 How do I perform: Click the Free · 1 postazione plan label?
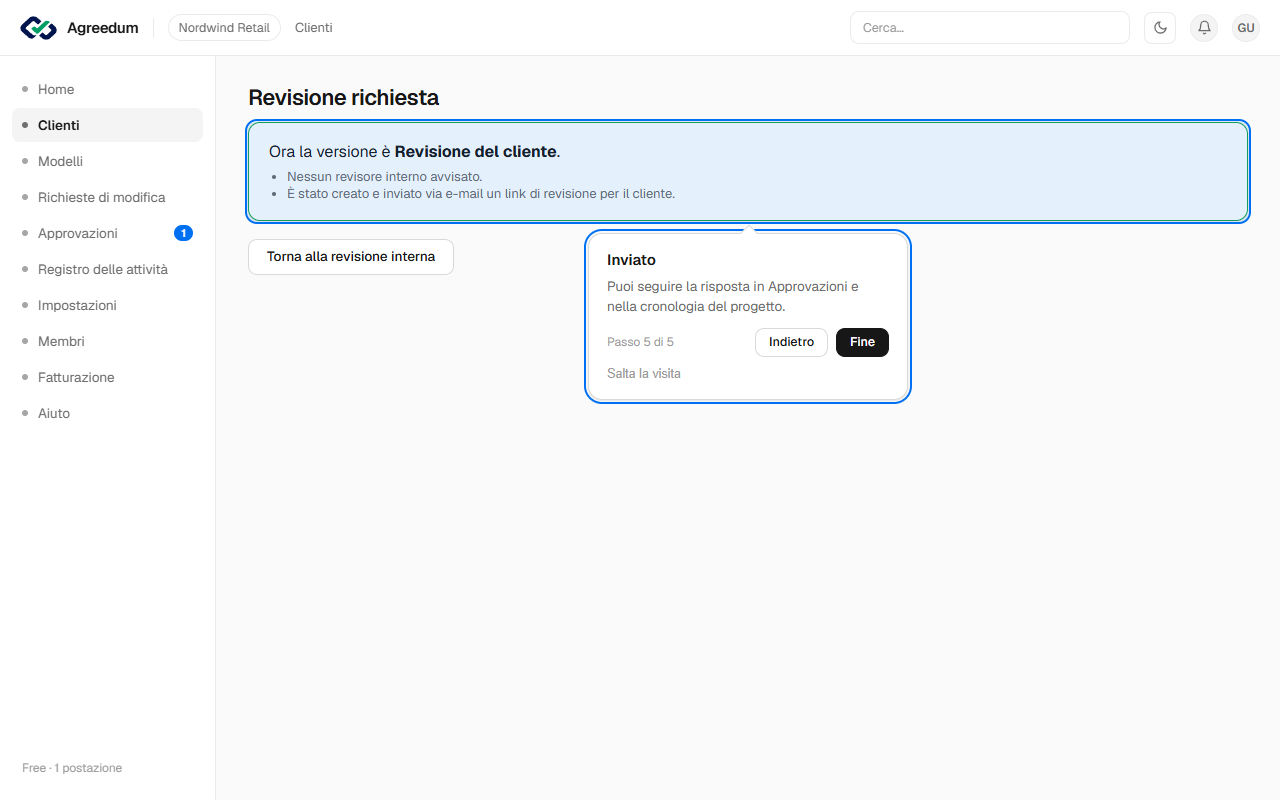click(72, 768)
